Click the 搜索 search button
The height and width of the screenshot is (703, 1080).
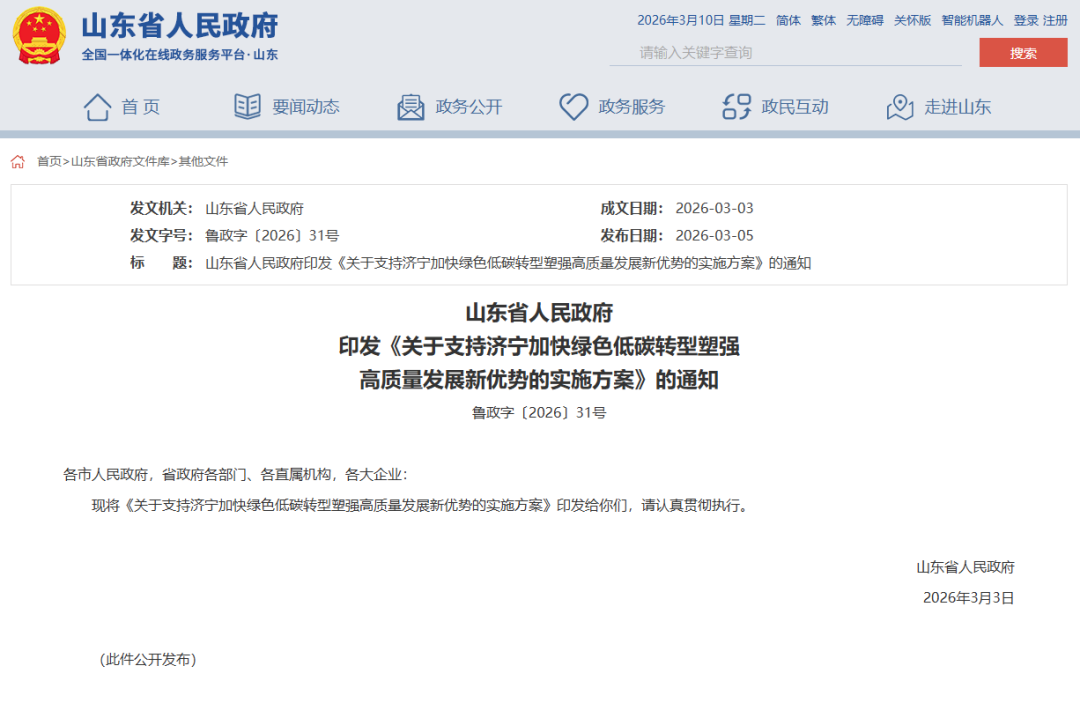click(1023, 53)
